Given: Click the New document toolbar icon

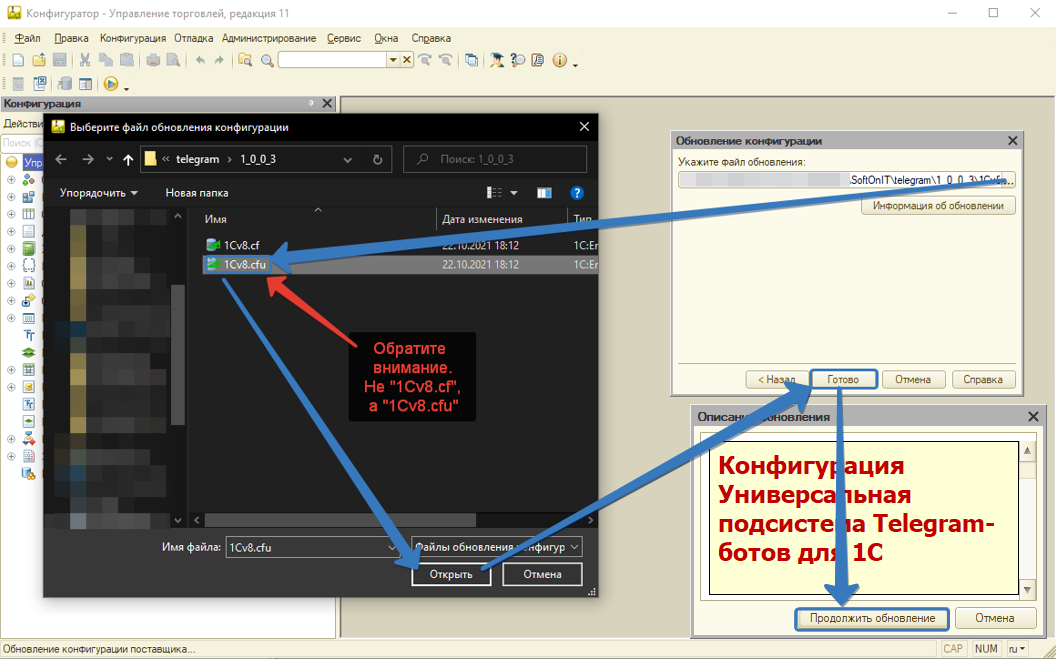Looking at the screenshot, I should (x=18, y=60).
